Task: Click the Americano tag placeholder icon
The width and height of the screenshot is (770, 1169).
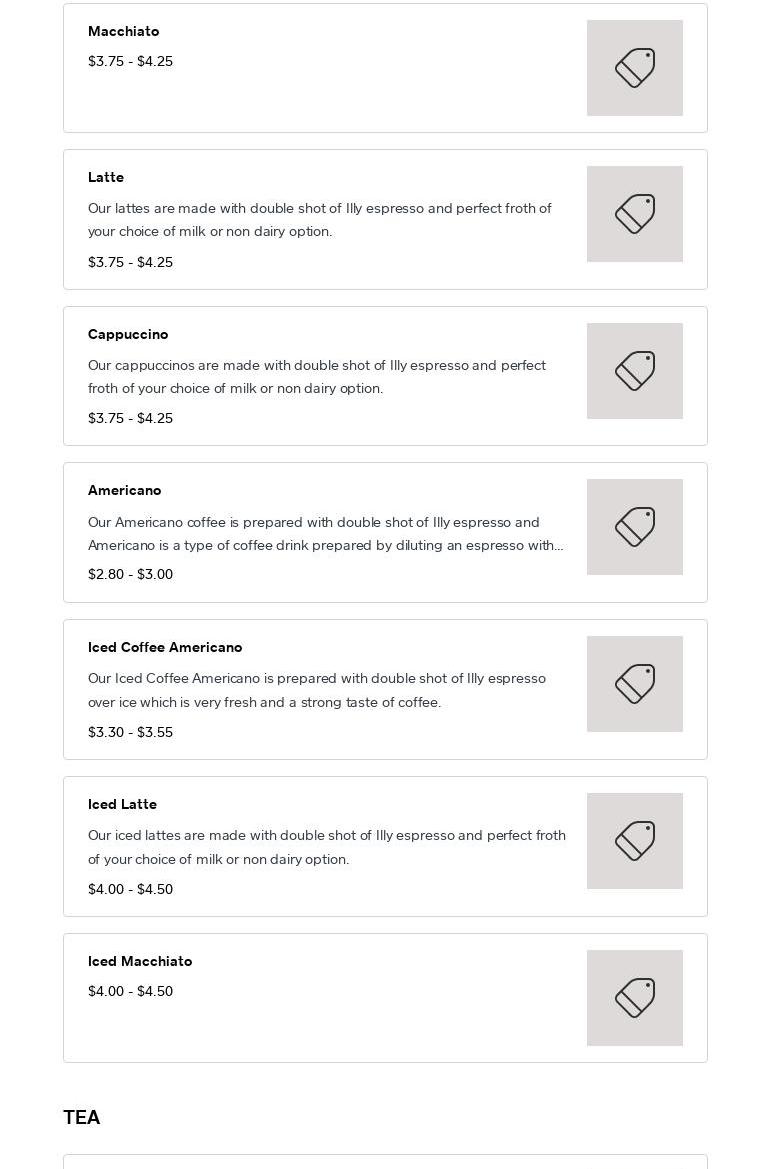Action: click(x=634, y=527)
